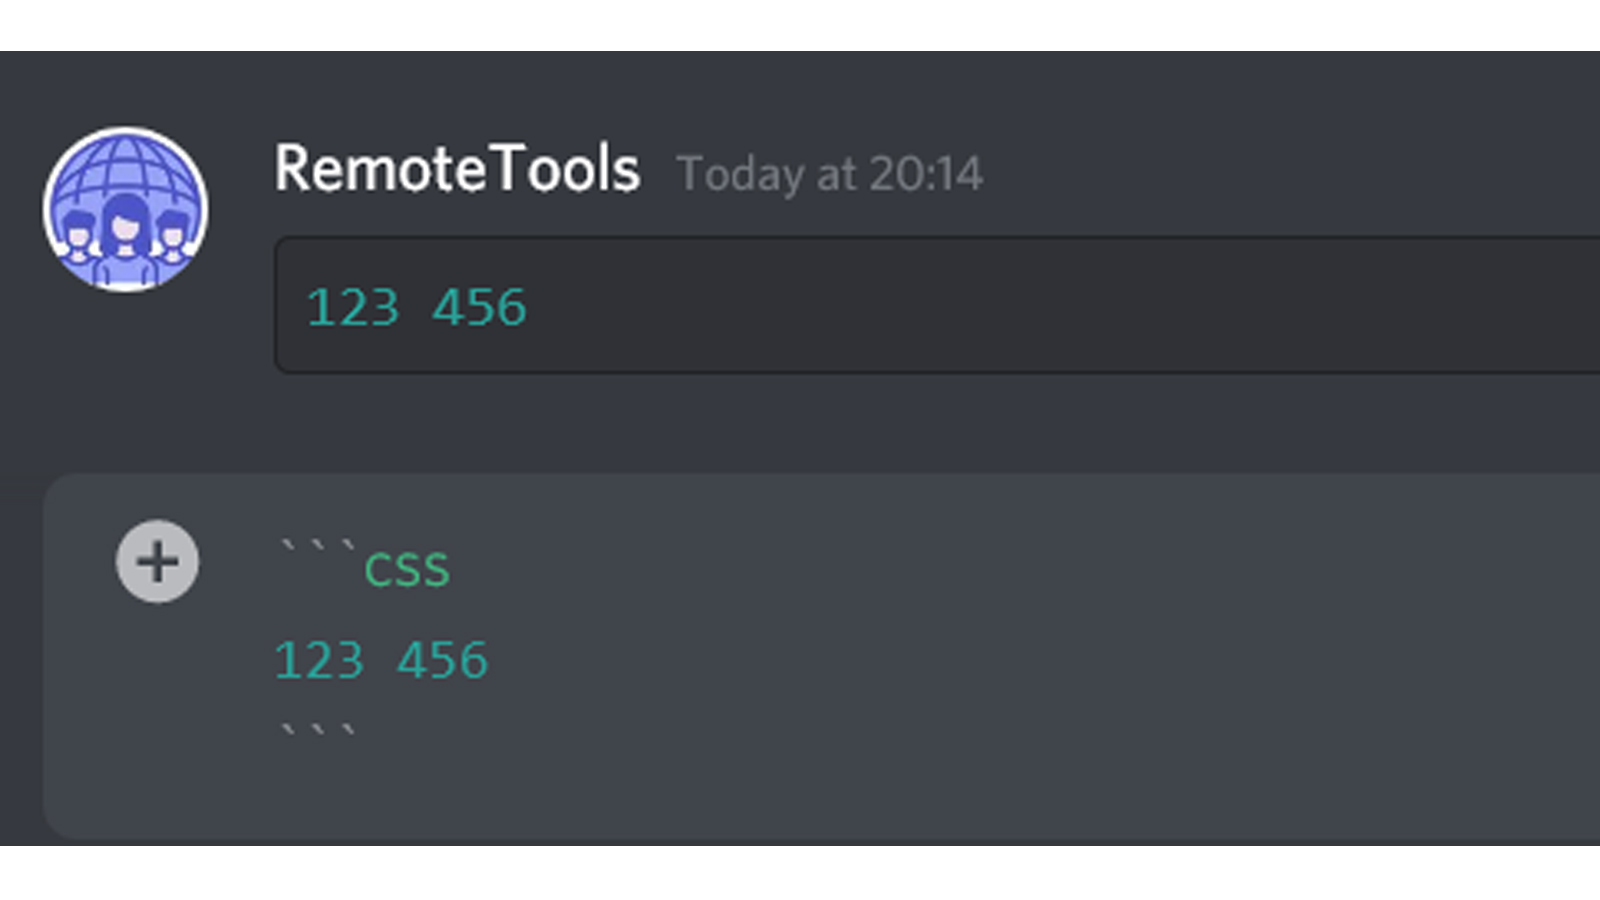Open the attachment plus button
Screen dimensions: 1600x900
click(x=157, y=561)
